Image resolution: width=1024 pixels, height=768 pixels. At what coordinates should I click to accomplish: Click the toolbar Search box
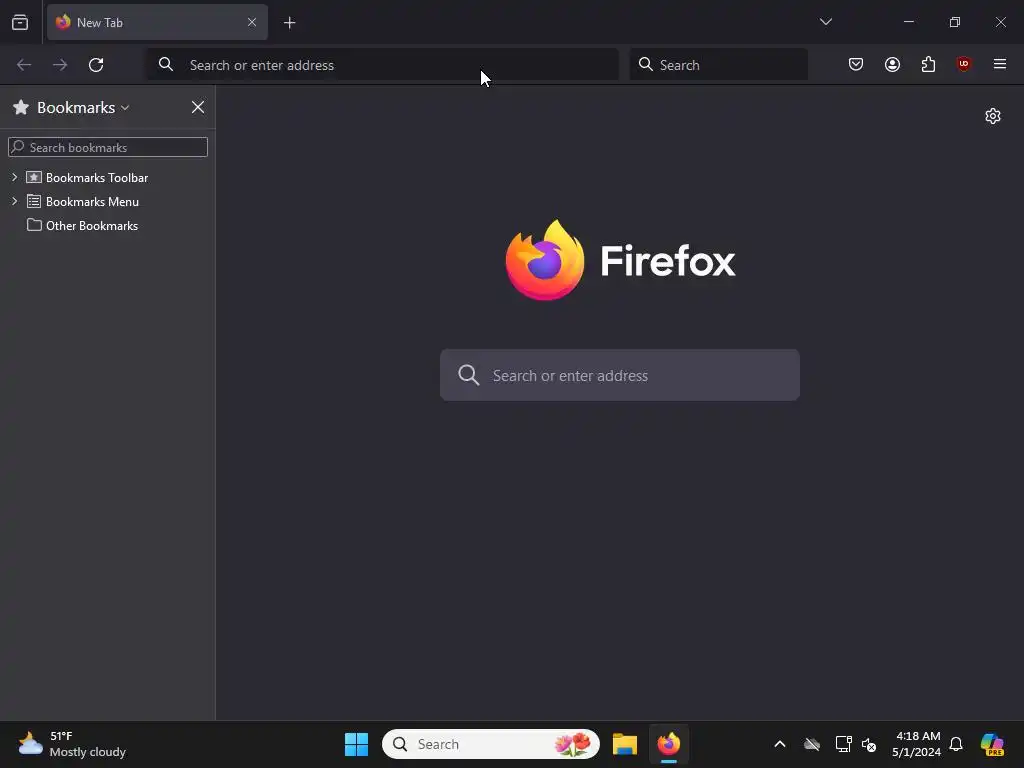pyautogui.click(x=718, y=65)
